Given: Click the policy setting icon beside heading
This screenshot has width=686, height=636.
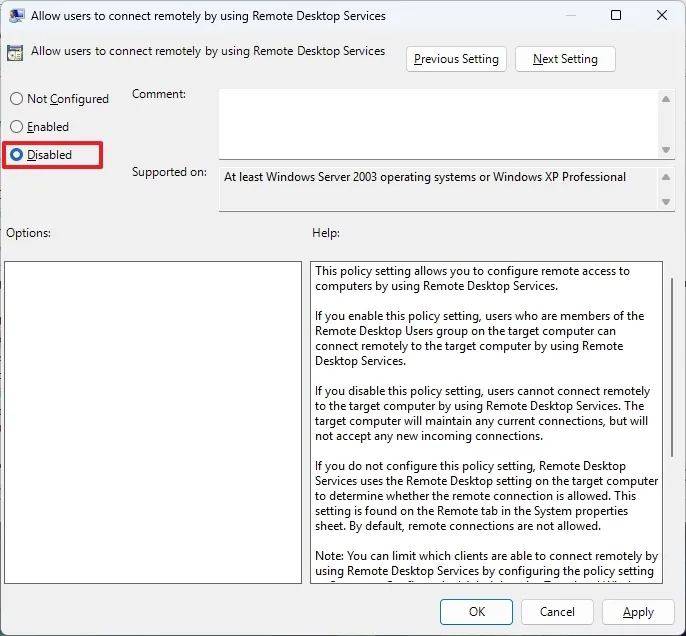Looking at the screenshot, I should pyautogui.click(x=15, y=52).
